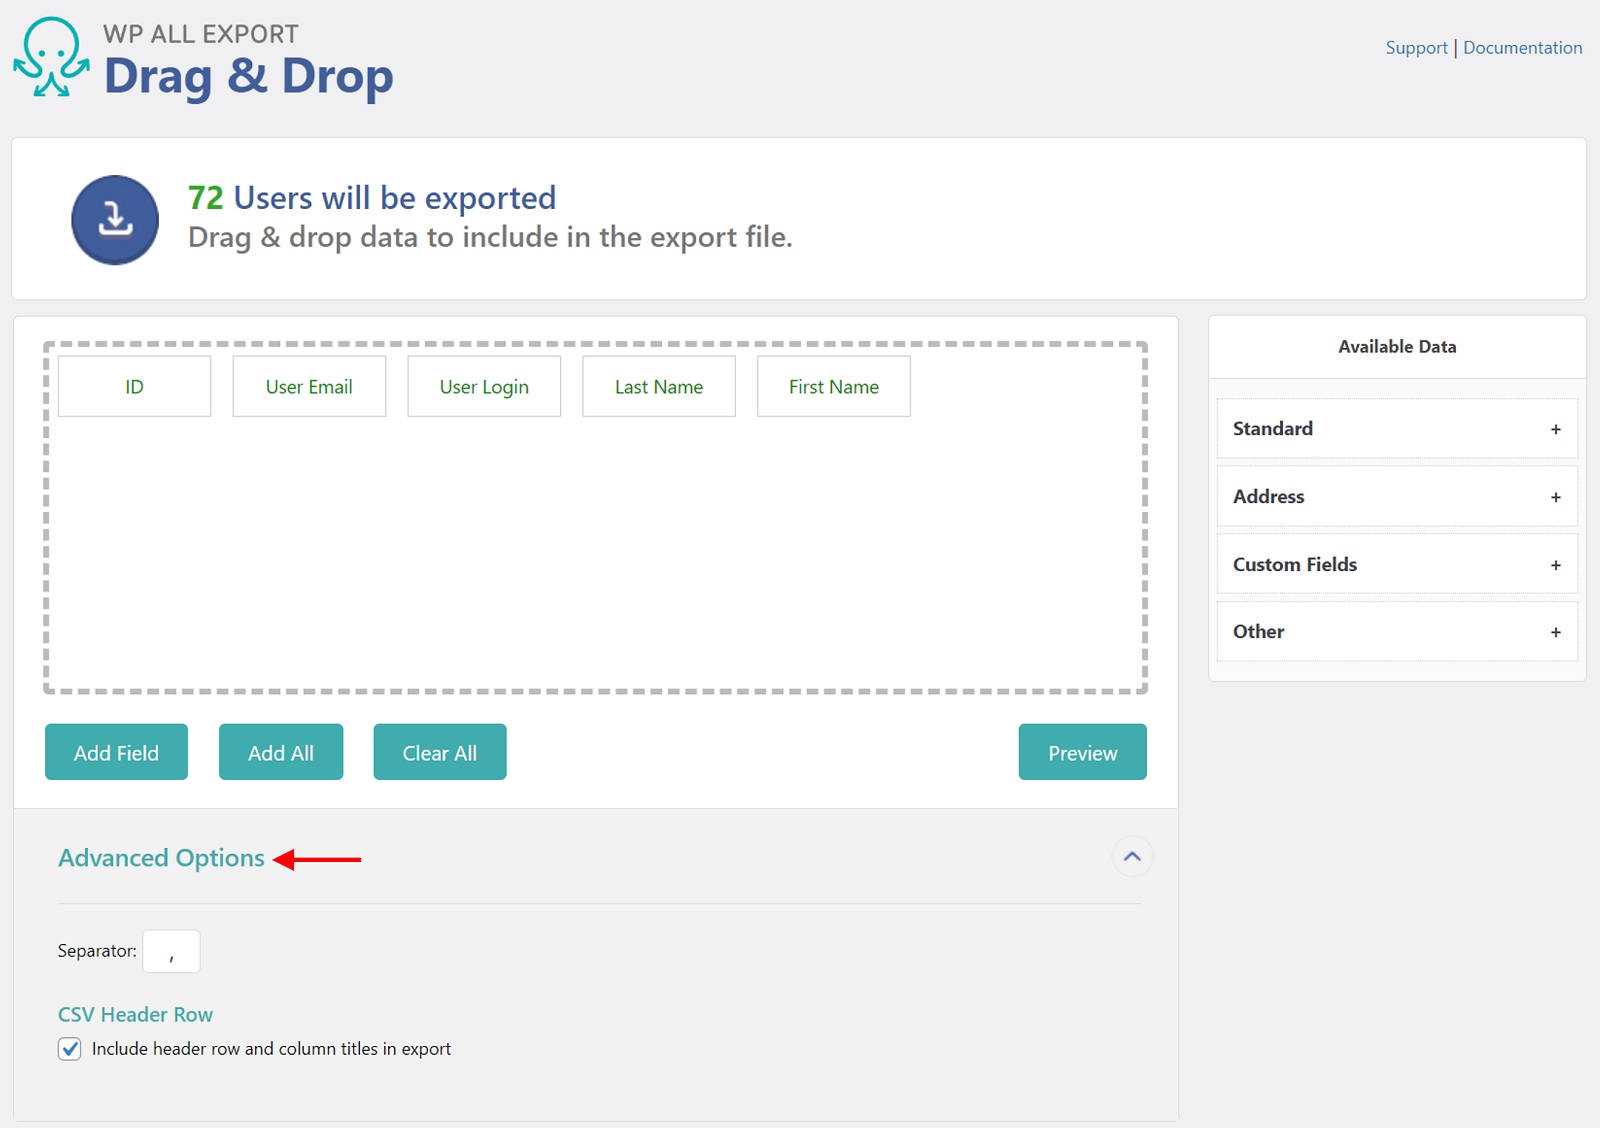This screenshot has width=1600, height=1128.
Task: Open the Documentation link
Action: pyautogui.click(x=1522, y=47)
